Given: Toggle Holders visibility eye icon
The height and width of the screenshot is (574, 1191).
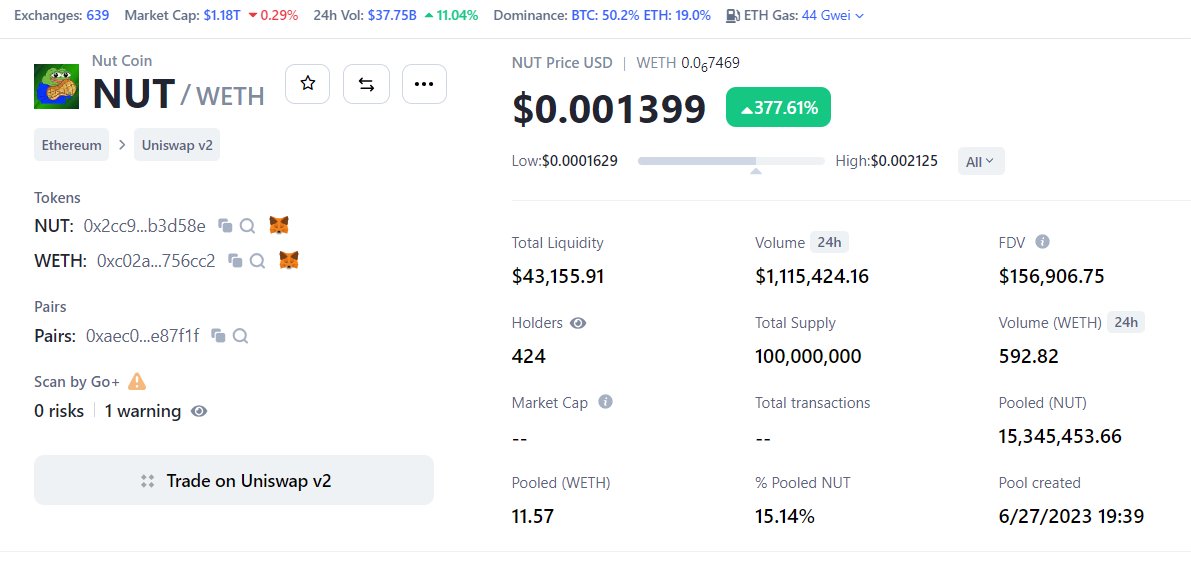Looking at the screenshot, I should click(x=578, y=323).
